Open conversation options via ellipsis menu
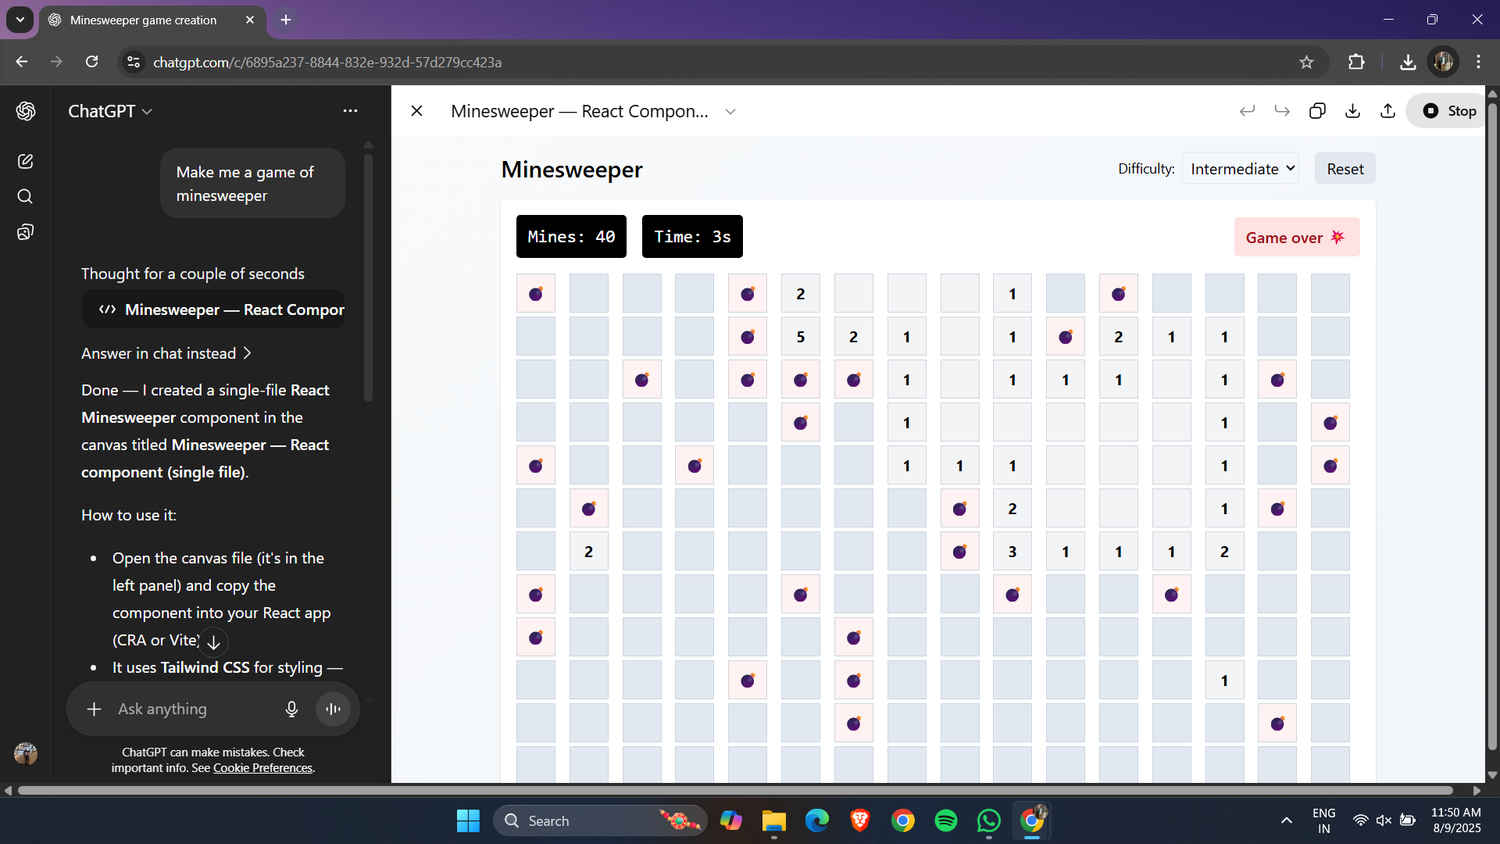The width and height of the screenshot is (1500, 844). coord(350,111)
